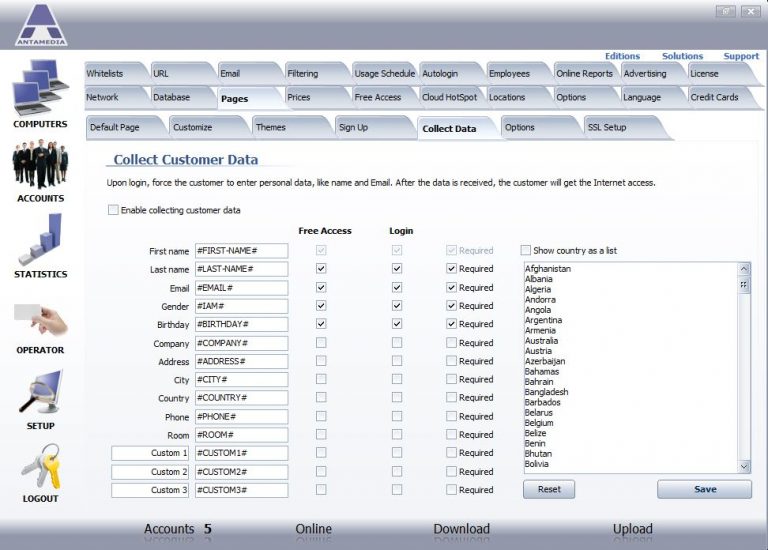This screenshot has height=550, width=768.
Task: Open the Support link
Action: pyautogui.click(x=741, y=56)
